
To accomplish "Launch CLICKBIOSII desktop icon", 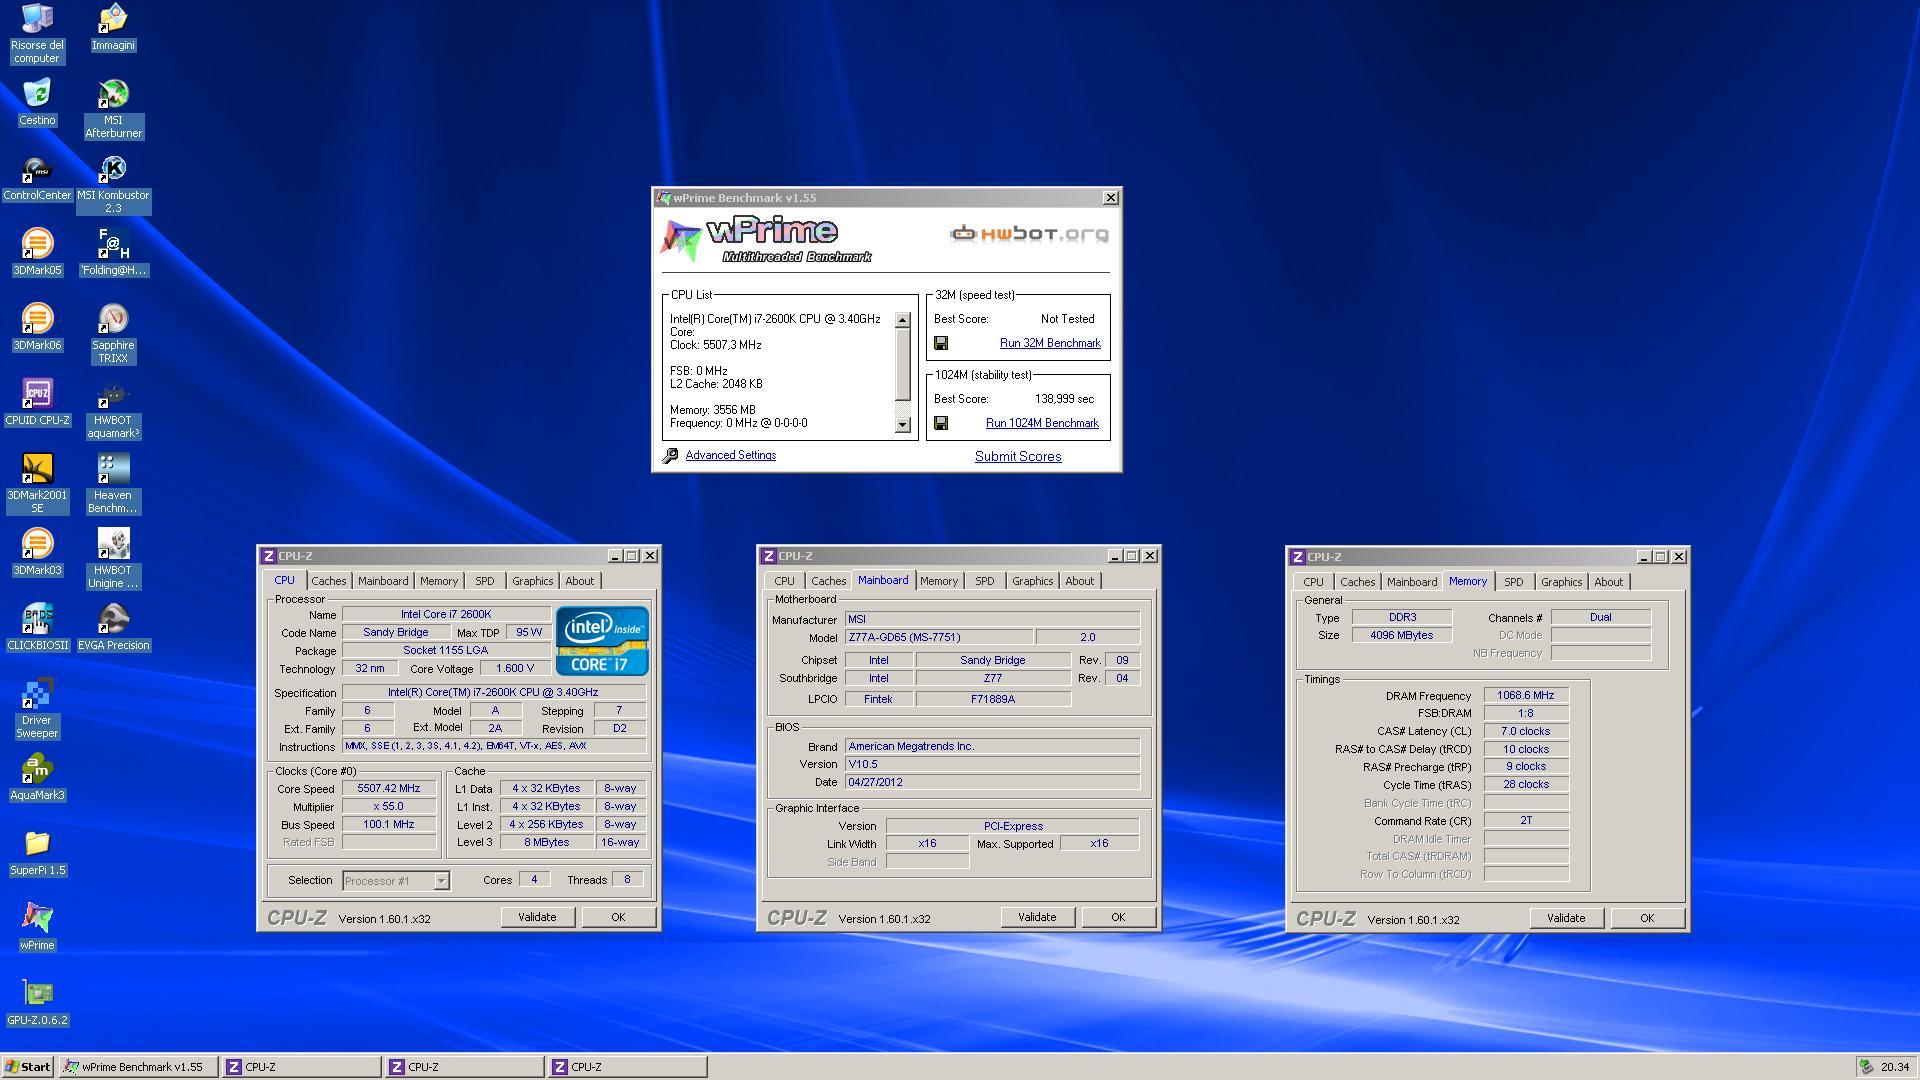I will coord(37,627).
